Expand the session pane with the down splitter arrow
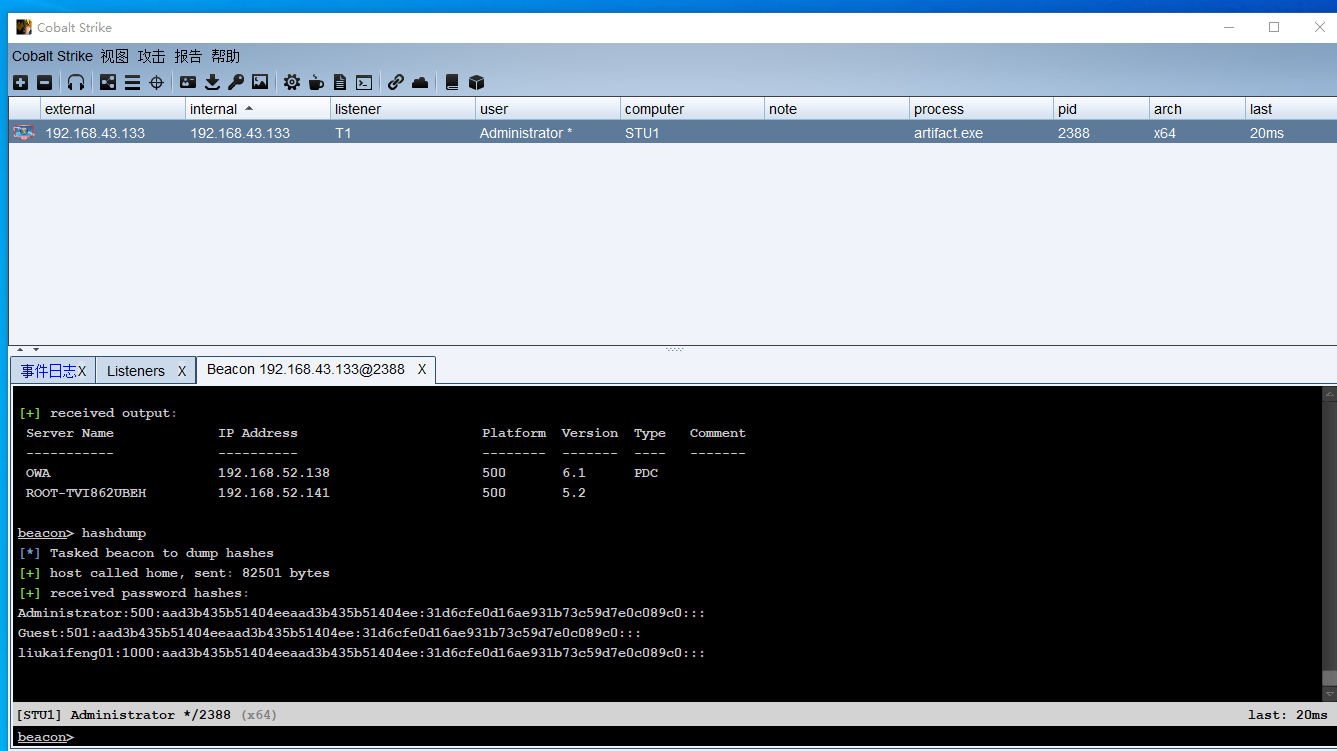The height and width of the screenshot is (751, 1337). [36, 349]
